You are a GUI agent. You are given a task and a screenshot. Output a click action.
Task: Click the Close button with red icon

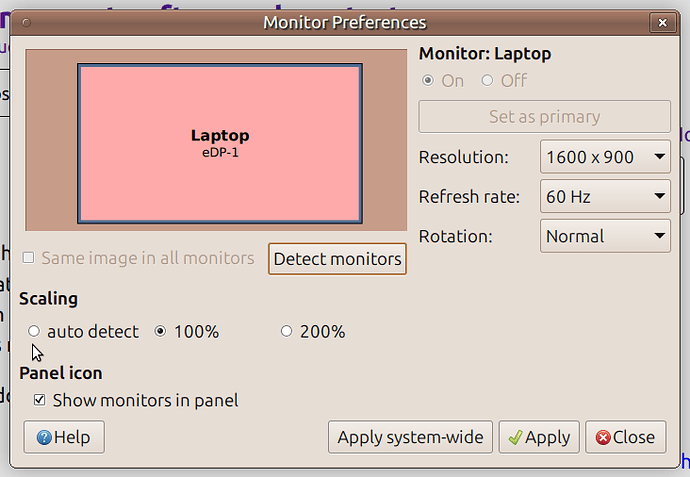point(625,437)
